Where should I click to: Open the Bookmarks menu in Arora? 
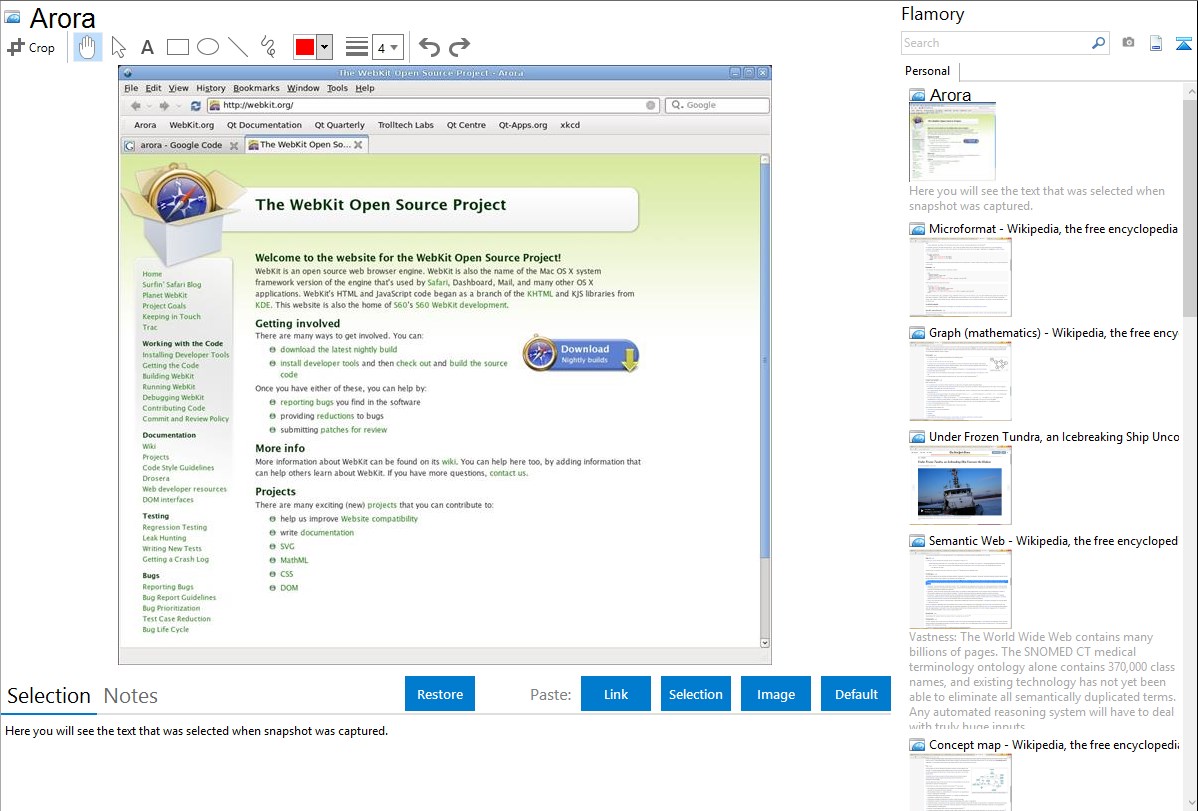click(256, 89)
